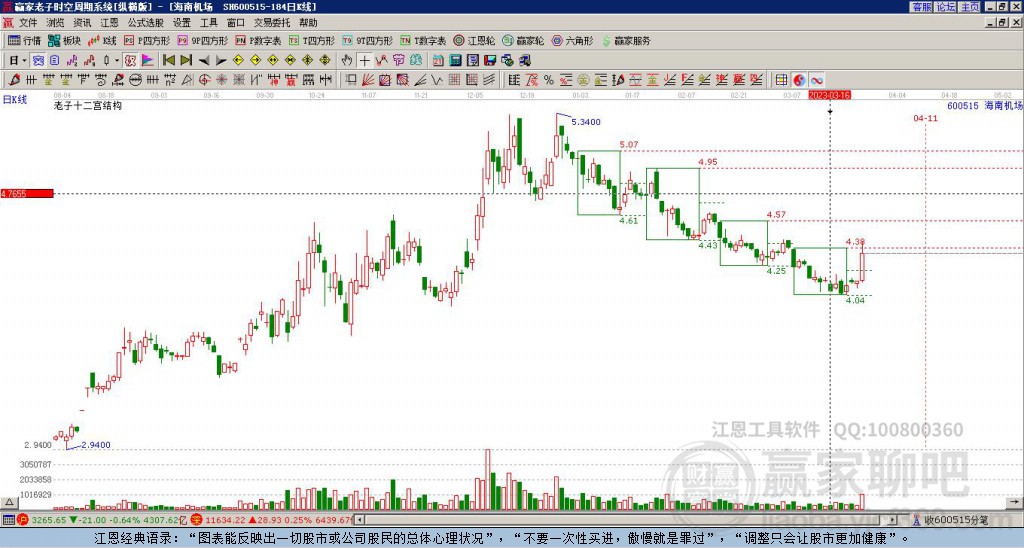Open the 设置 menu
The image size is (1024, 548).
(182, 23)
